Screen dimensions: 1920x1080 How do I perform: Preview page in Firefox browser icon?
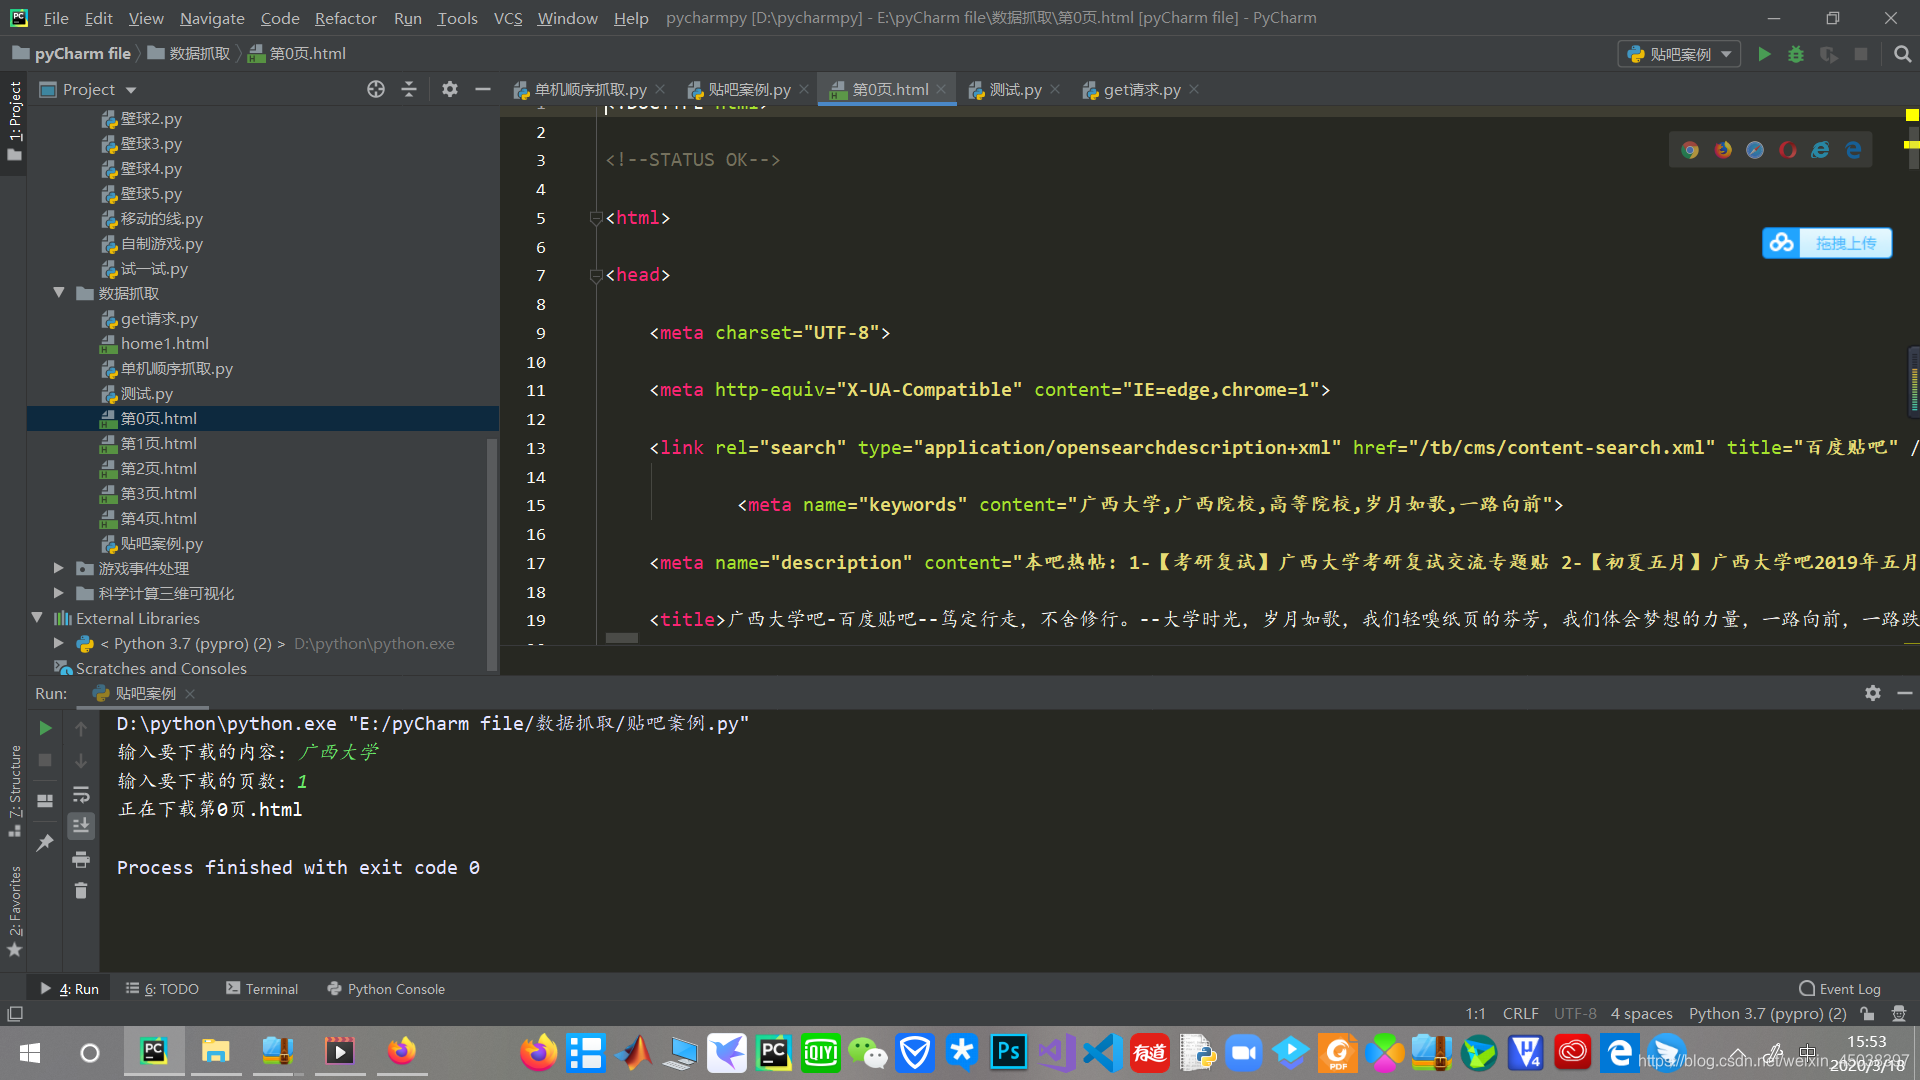pos(1723,150)
